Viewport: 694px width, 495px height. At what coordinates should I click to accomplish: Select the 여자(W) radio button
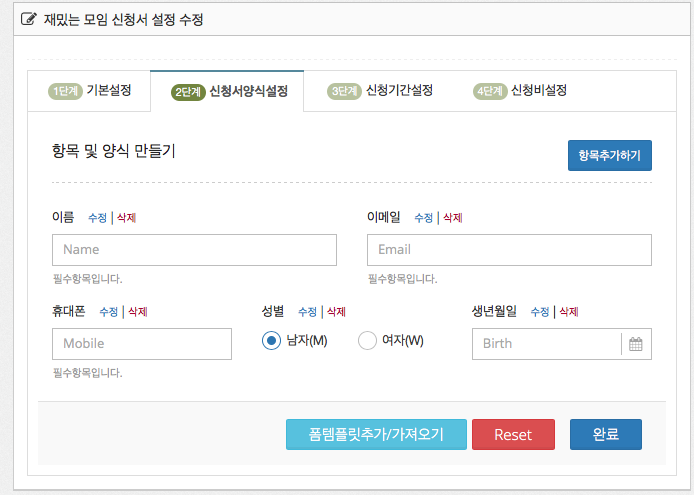point(367,341)
